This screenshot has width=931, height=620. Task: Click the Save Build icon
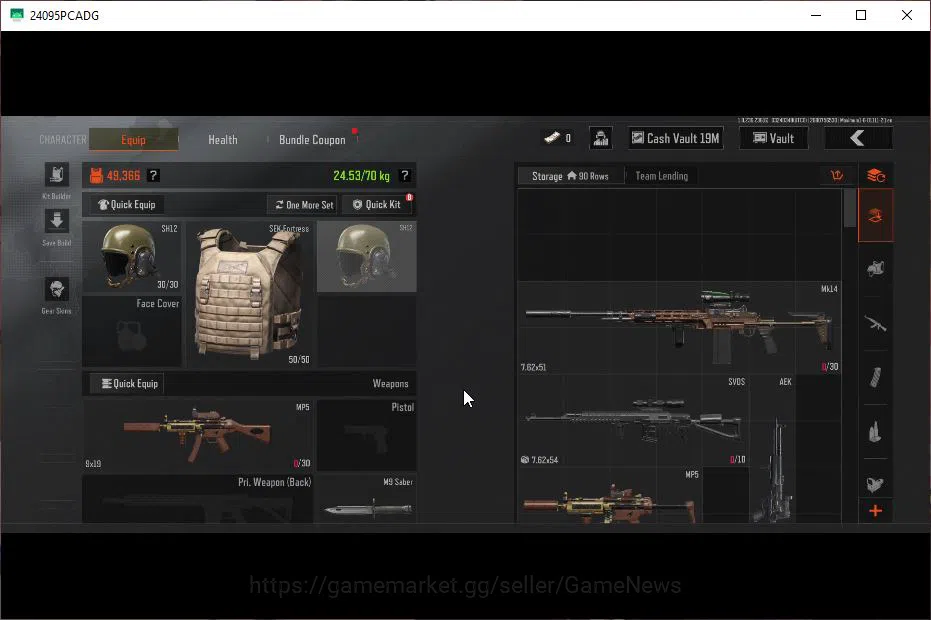click(57, 221)
